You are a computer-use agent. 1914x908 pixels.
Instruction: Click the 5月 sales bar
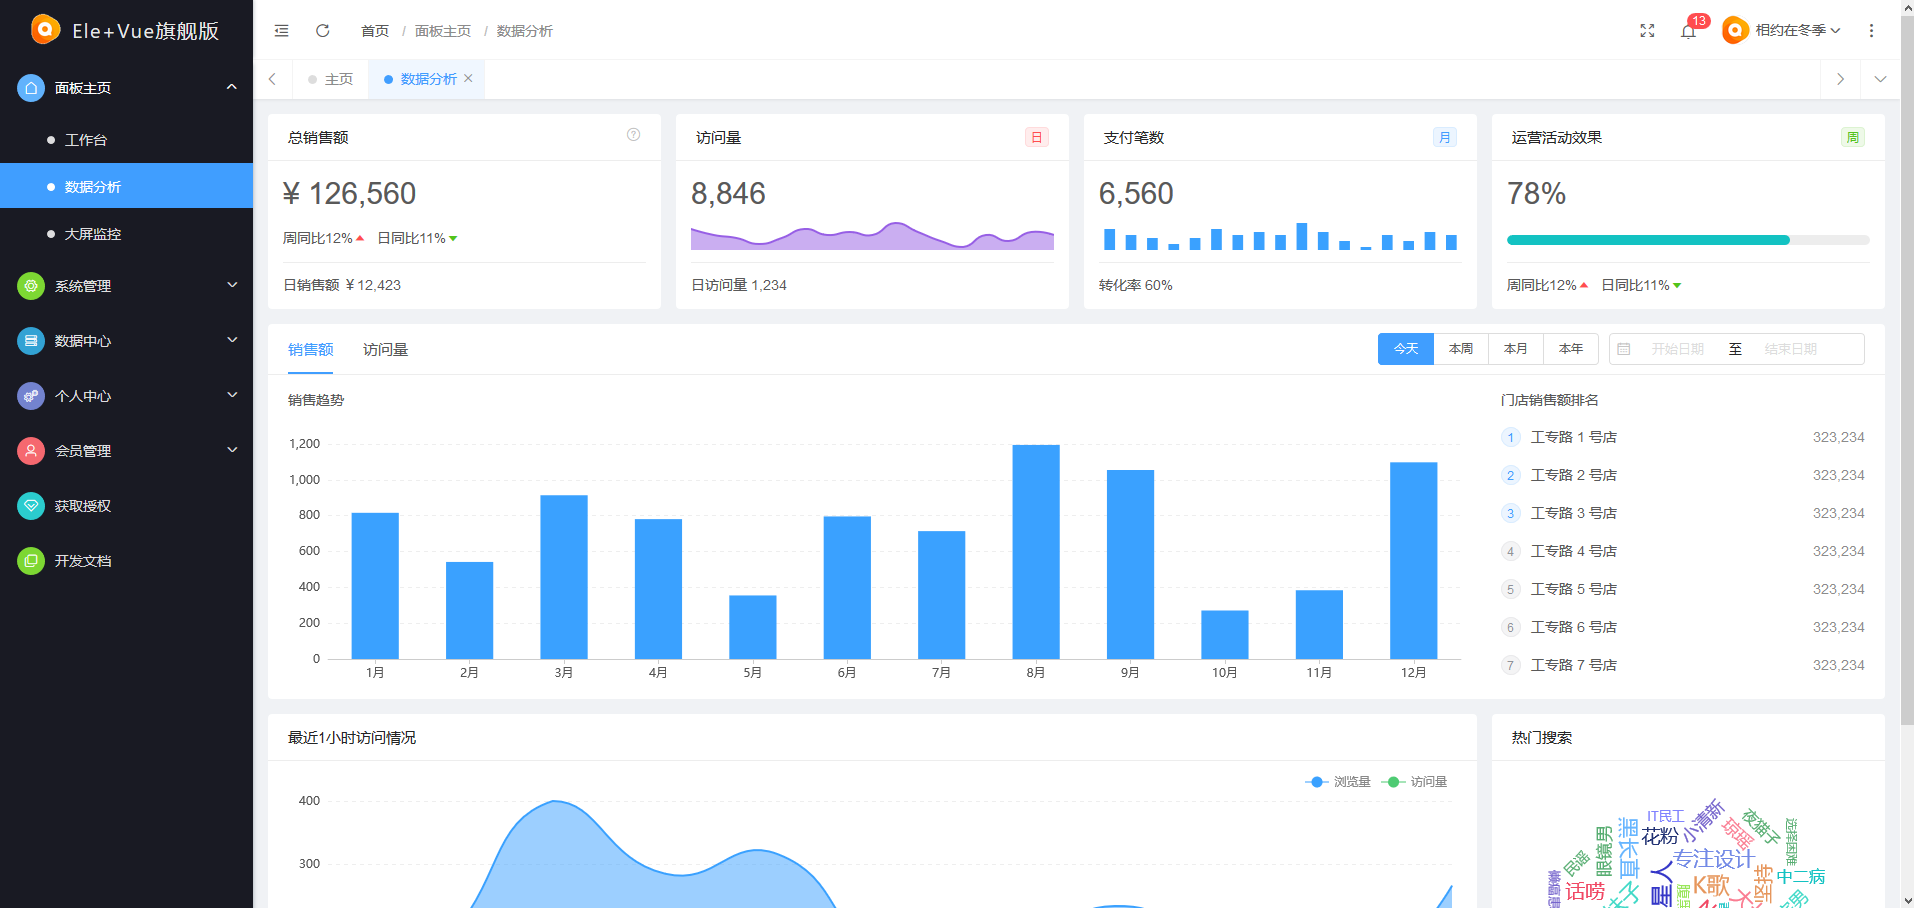pos(753,627)
